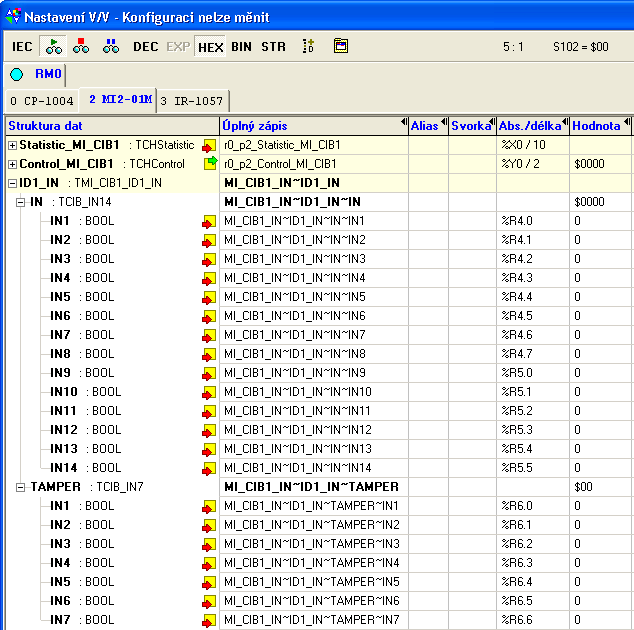Switch value display to STR
This screenshot has height=630, width=634.
coord(273,47)
